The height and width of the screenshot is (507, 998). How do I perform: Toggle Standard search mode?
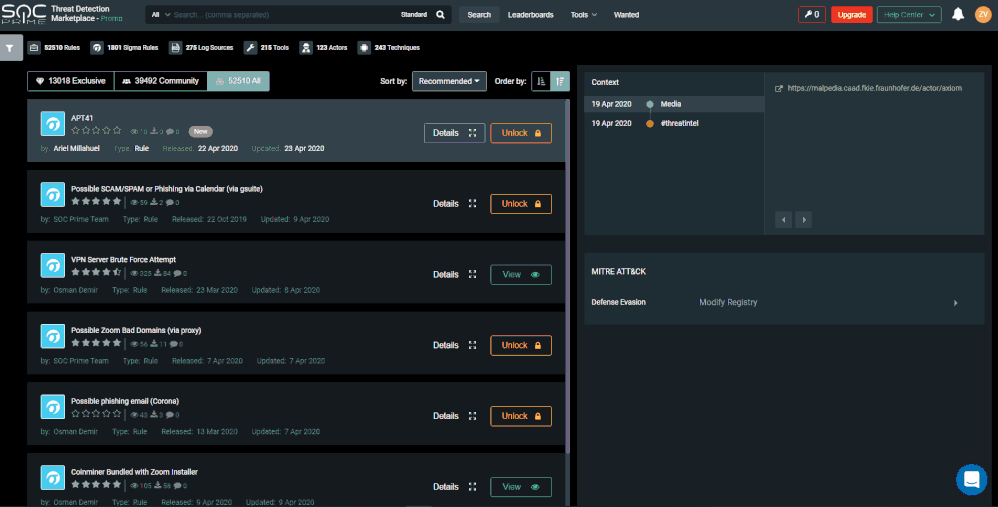[x=414, y=15]
